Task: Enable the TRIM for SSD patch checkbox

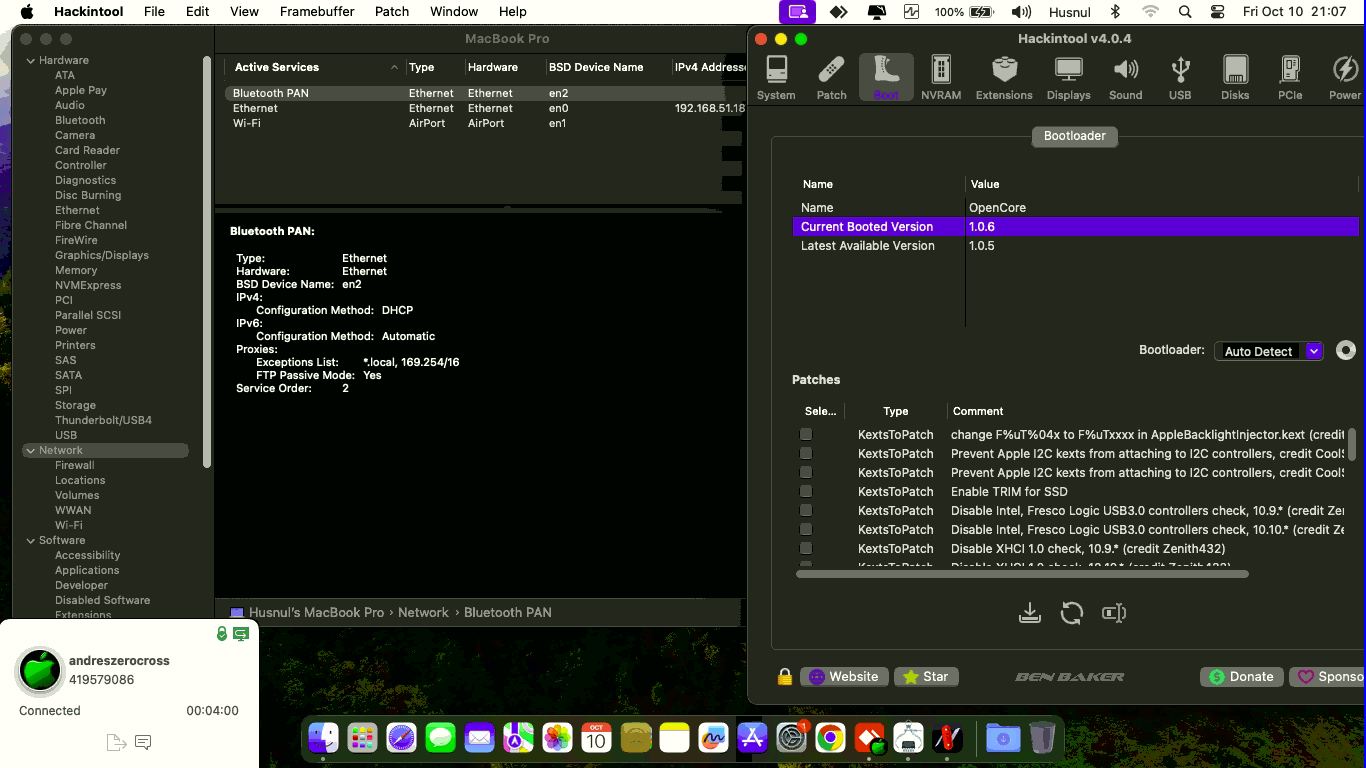Action: coord(806,491)
